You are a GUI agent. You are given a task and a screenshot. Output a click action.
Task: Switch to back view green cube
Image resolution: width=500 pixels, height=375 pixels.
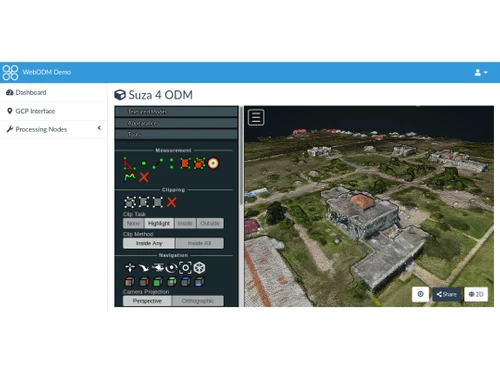pyautogui.click(x=171, y=282)
